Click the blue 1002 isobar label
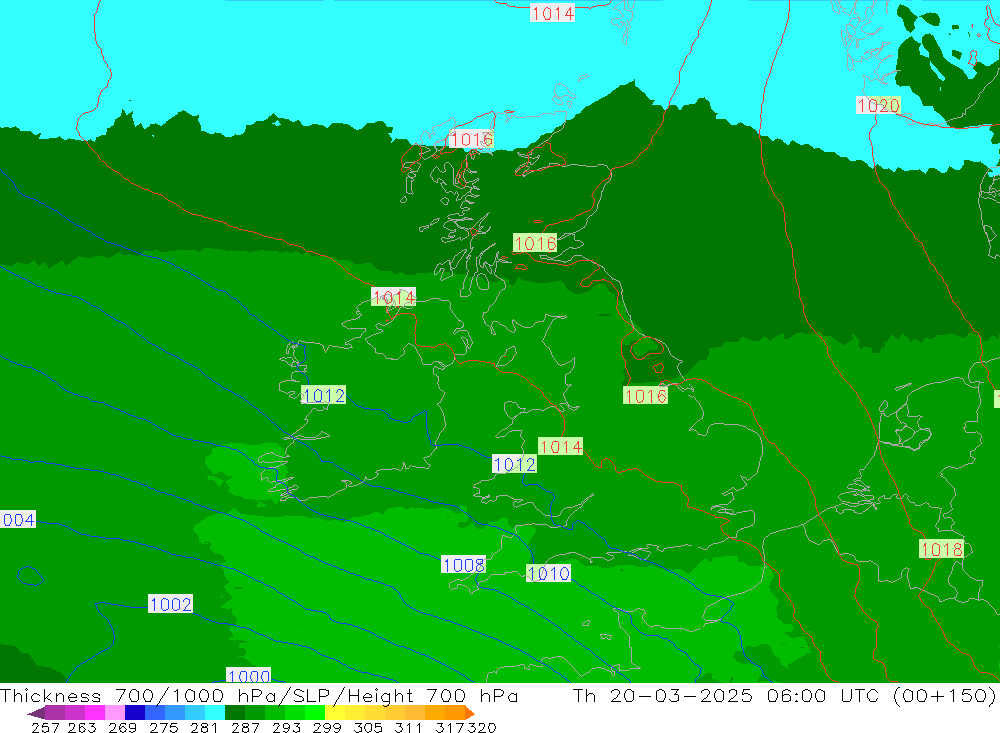The width and height of the screenshot is (1000, 733). click(x=170, y=604)
